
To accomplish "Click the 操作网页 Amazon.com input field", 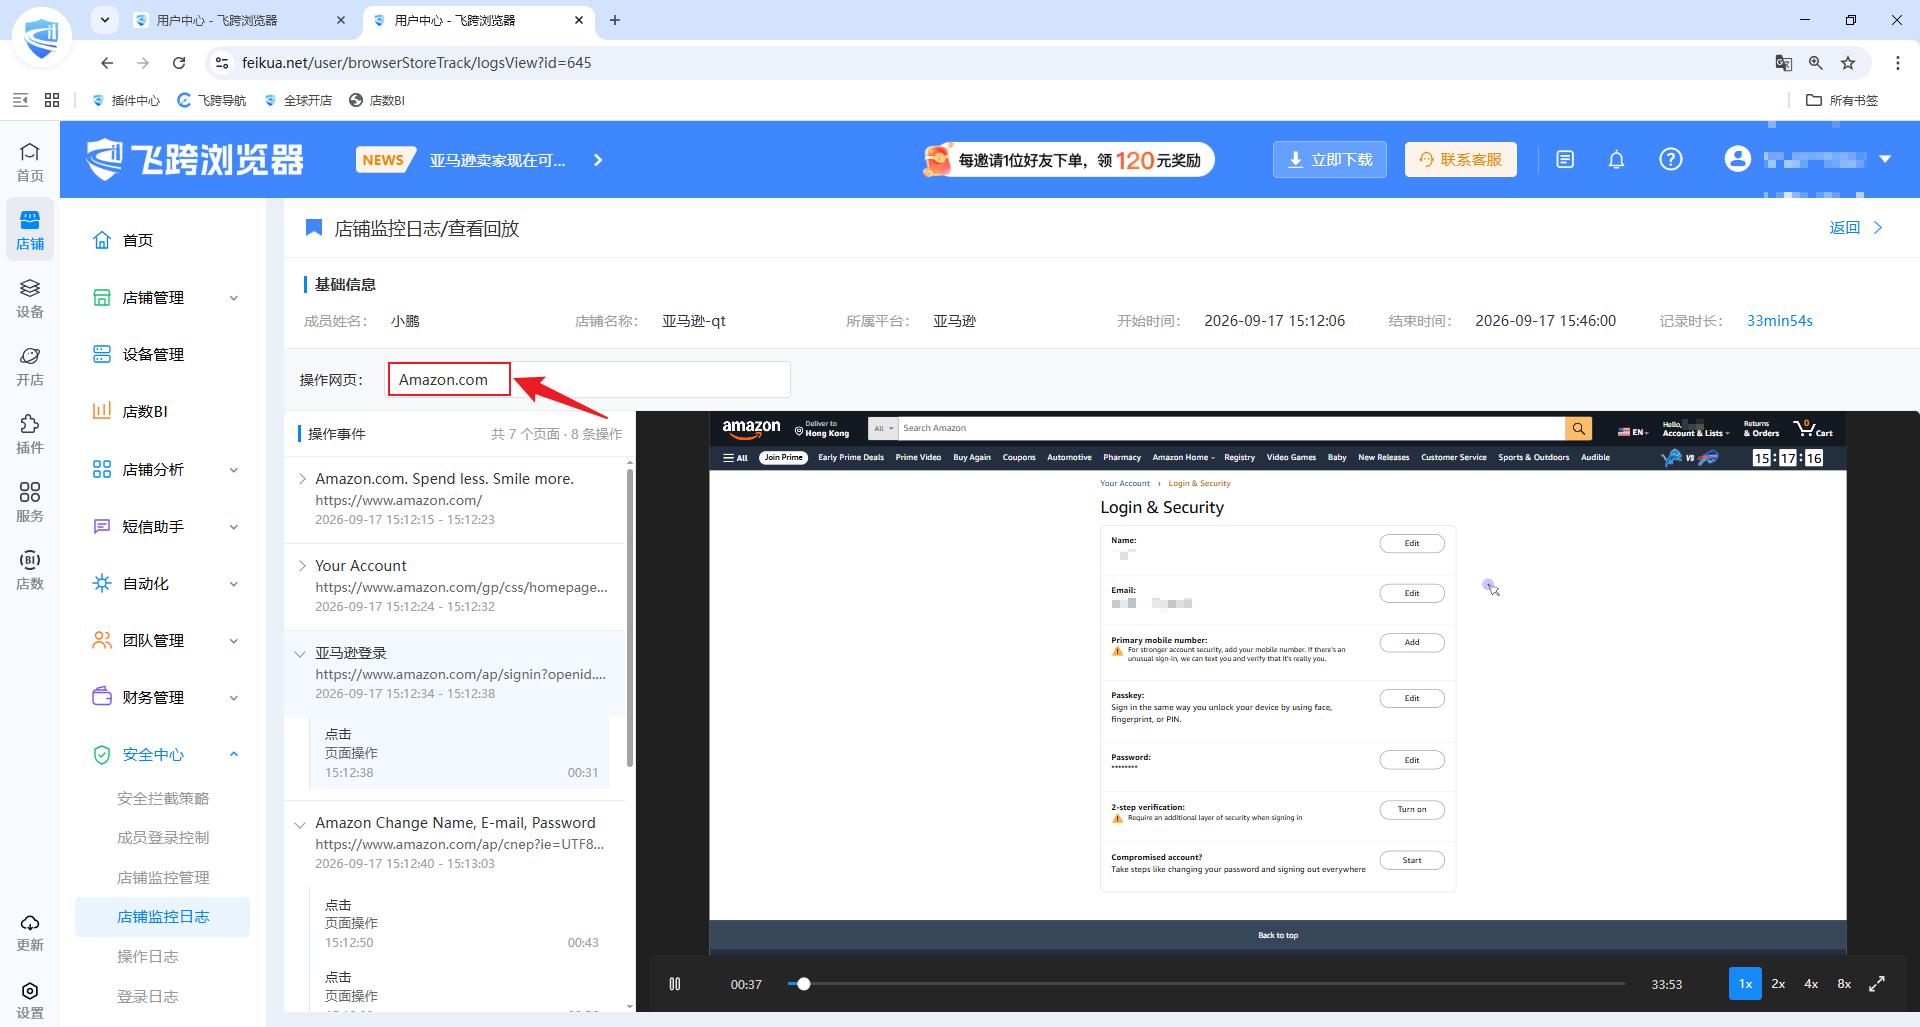I will (x=590, y=380).
